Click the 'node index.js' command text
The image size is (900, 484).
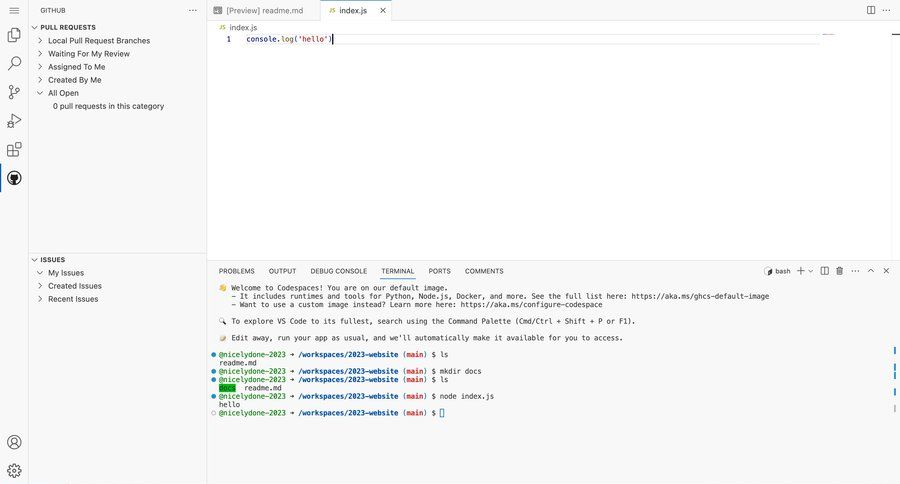[x=467, y=396]
